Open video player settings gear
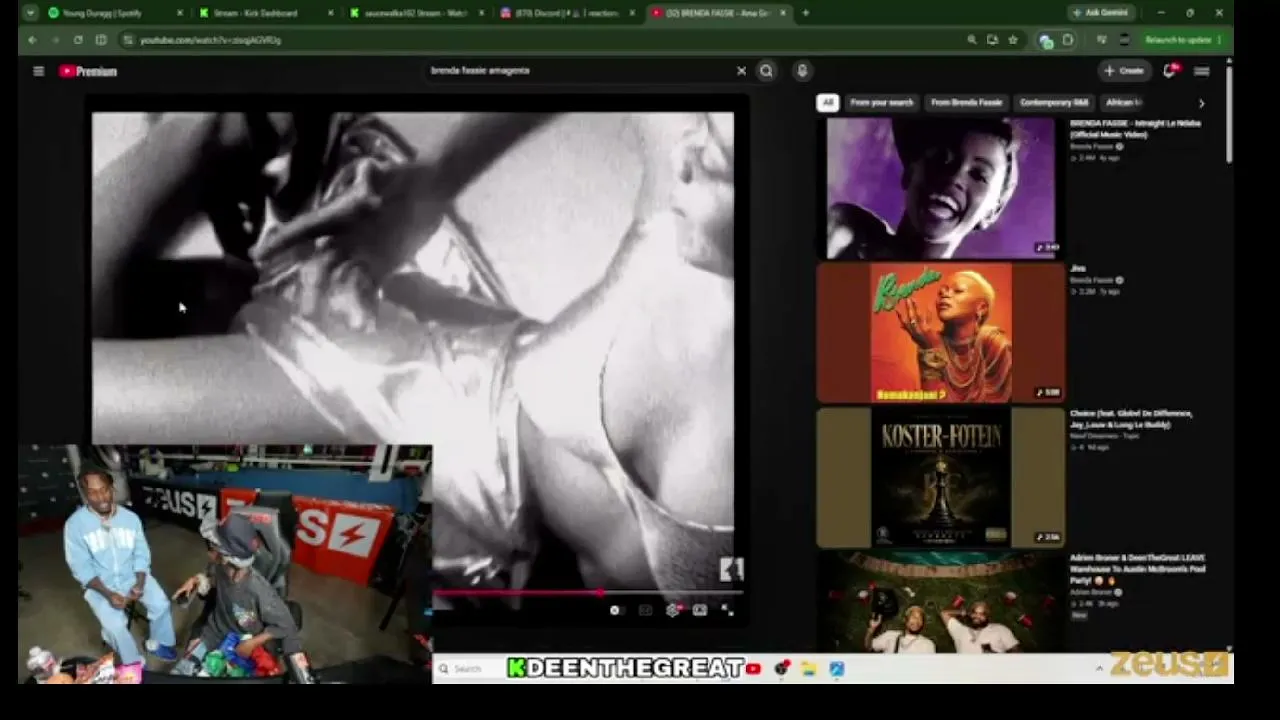 point(673,610)
